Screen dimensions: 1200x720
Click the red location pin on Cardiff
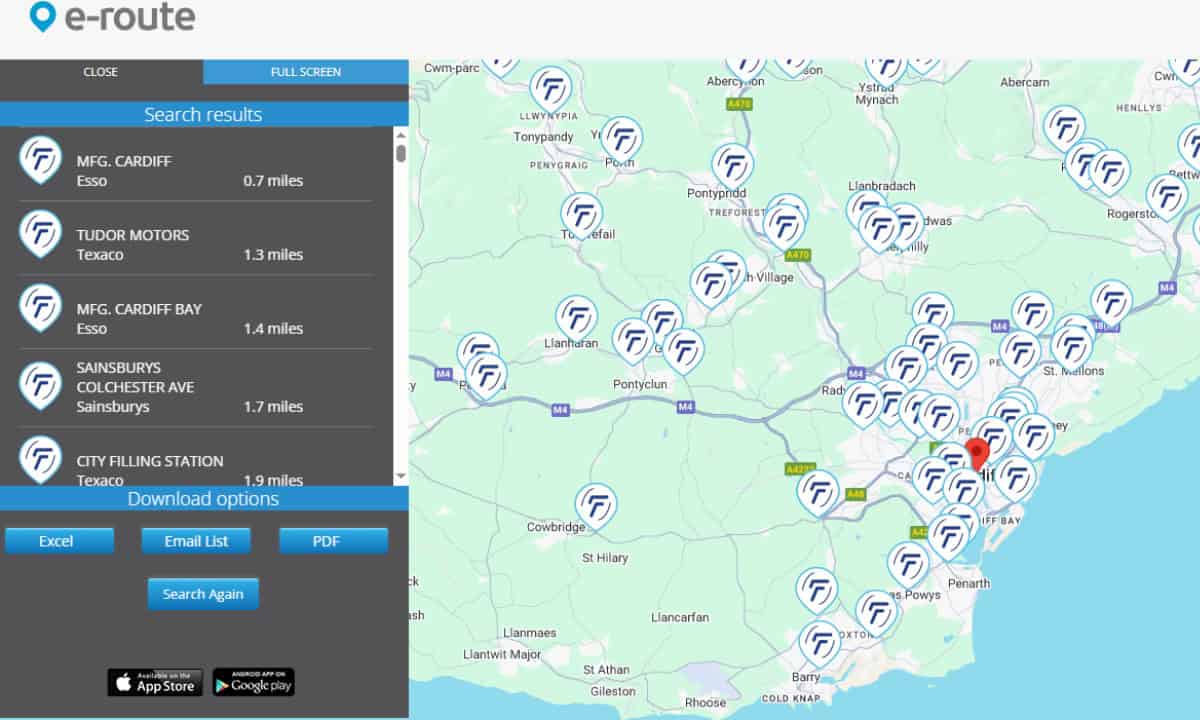click(977, 455)
